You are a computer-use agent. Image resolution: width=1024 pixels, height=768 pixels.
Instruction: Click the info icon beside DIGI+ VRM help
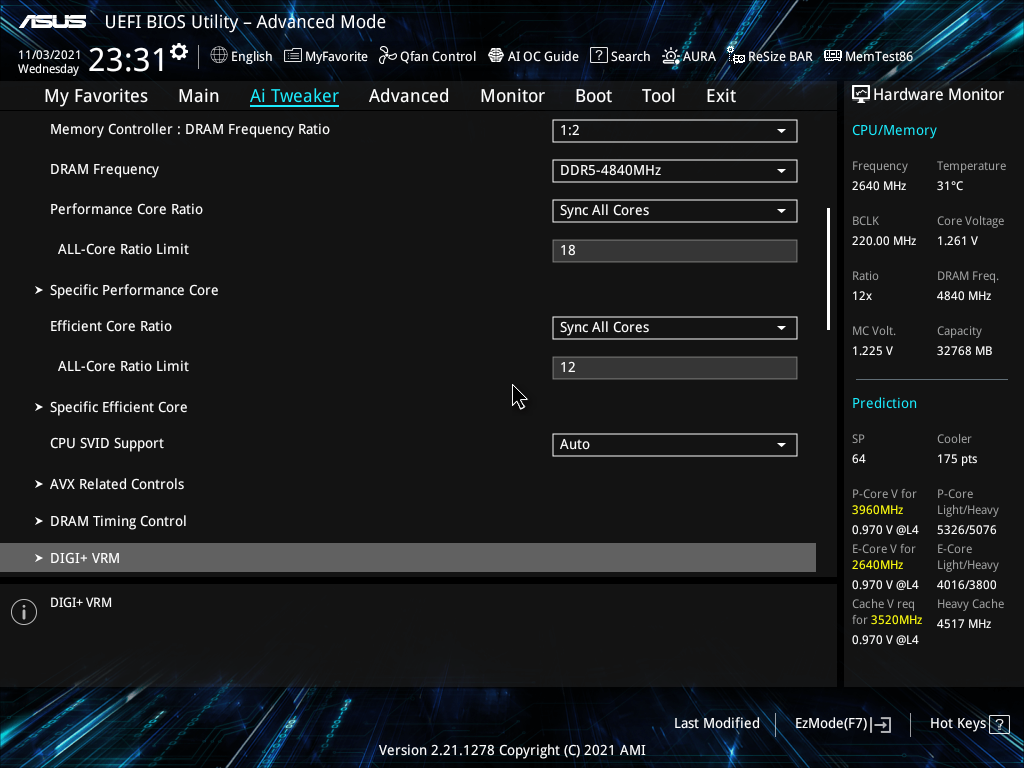pyautogui.click(x=24, y=612)
